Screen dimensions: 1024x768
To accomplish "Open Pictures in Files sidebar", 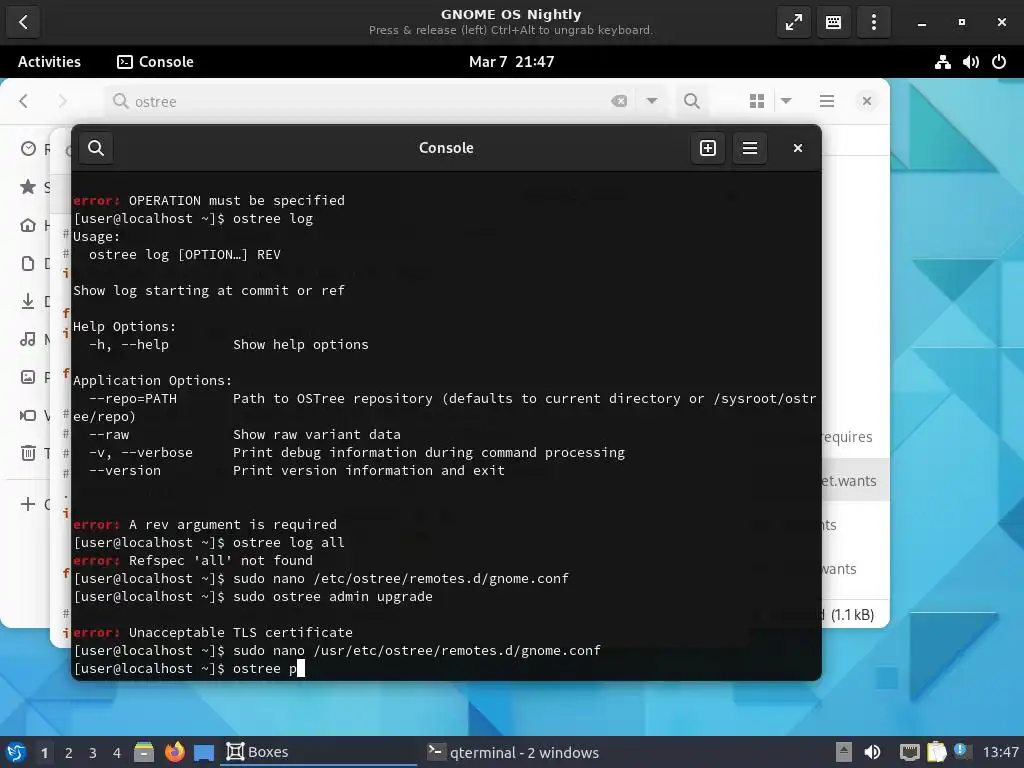I will tap(30, 377).
